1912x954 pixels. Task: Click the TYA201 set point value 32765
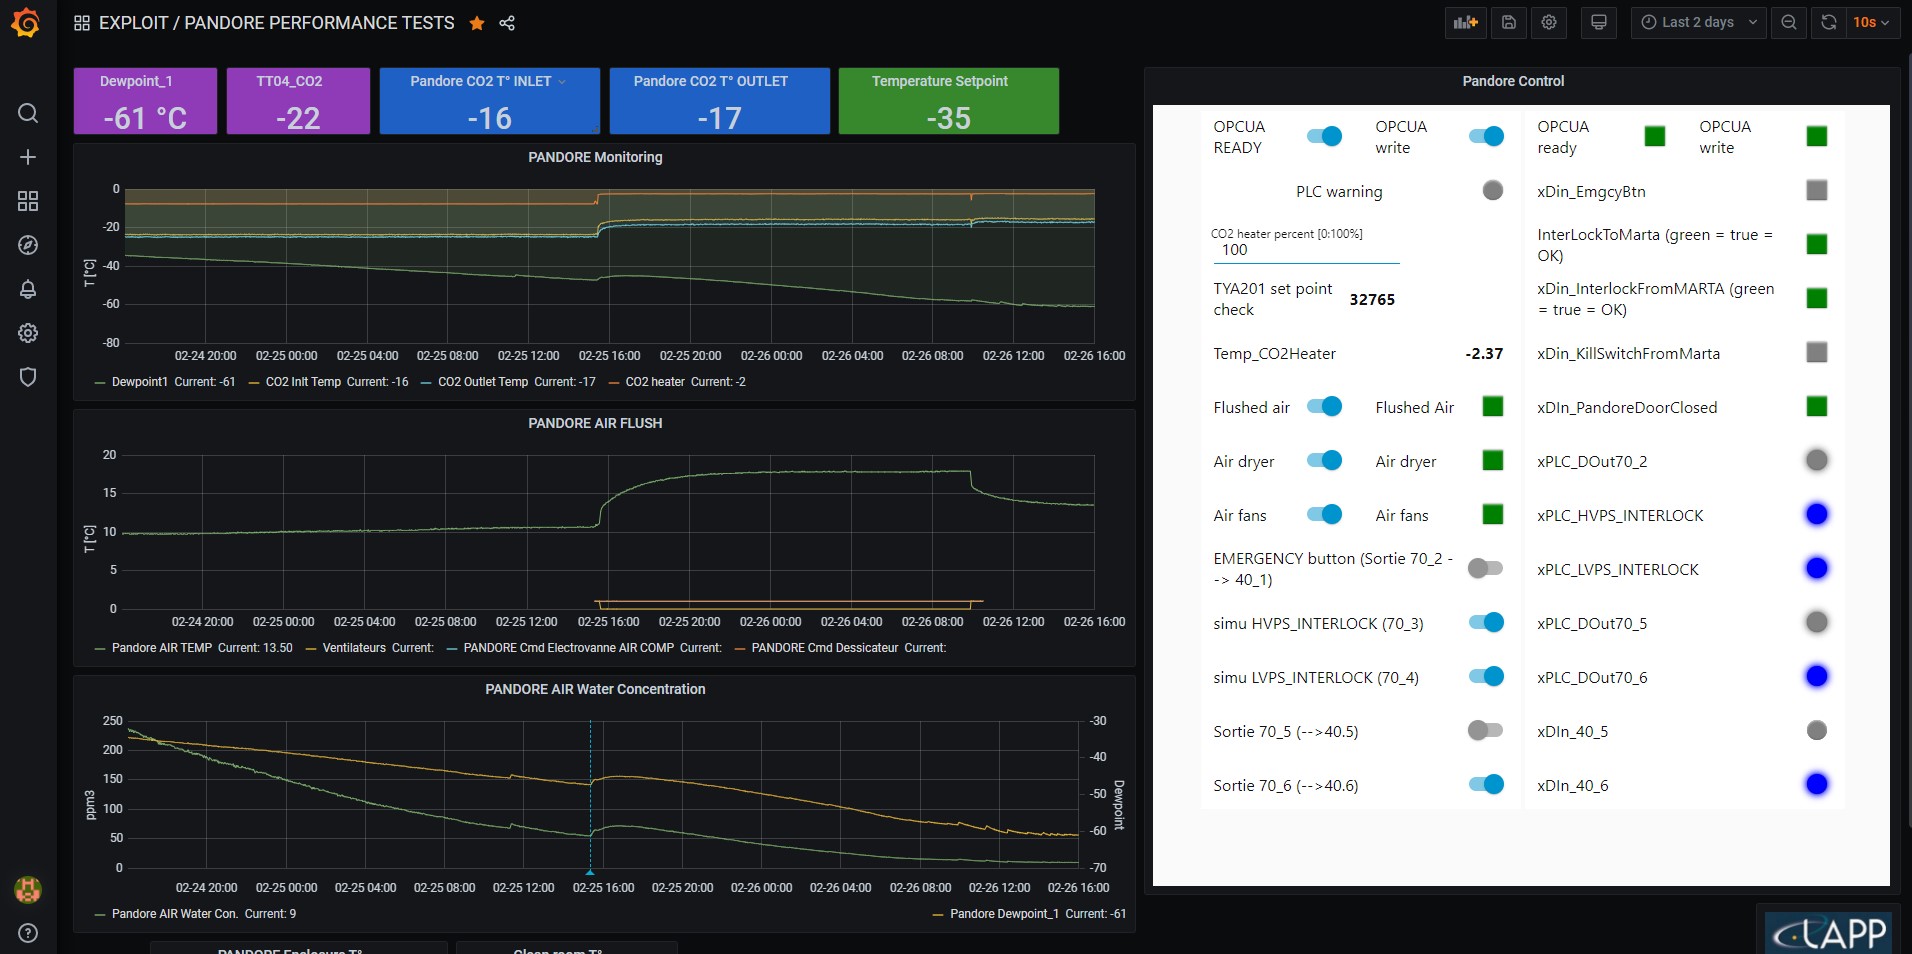click(x=1372, y=299)
